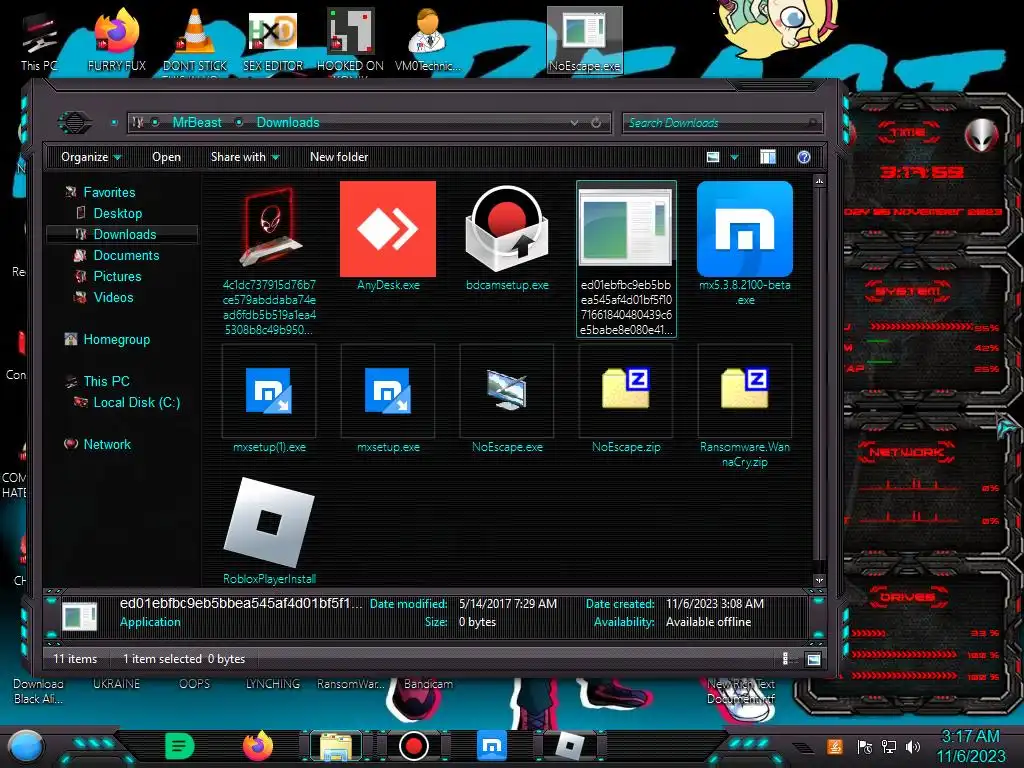Toggle the preview pane button in toolbar
This screenshot has height=768, width=1024.
click(x=768, y=157)
